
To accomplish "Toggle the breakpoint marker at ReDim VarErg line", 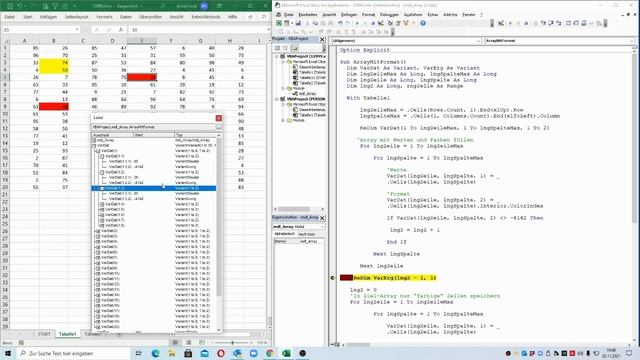I will point(333,278).
